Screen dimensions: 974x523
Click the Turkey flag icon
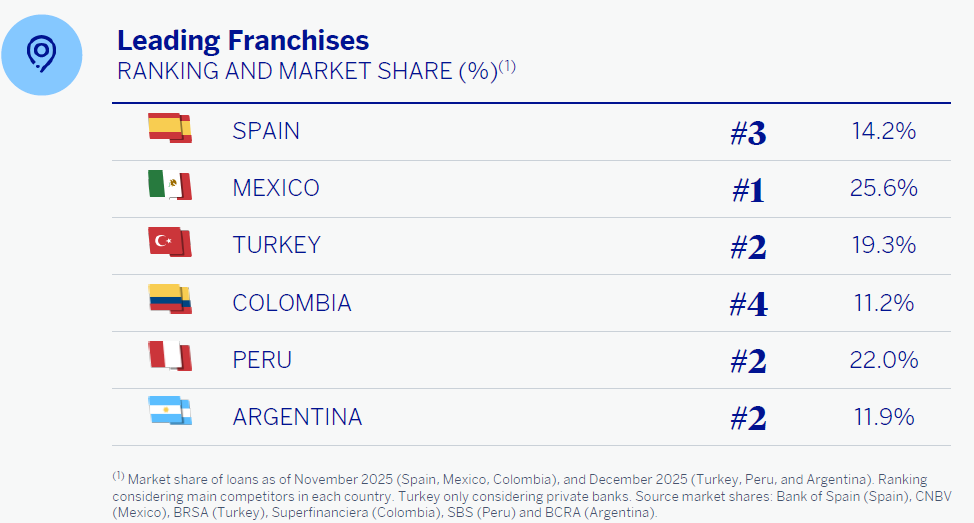169,244
